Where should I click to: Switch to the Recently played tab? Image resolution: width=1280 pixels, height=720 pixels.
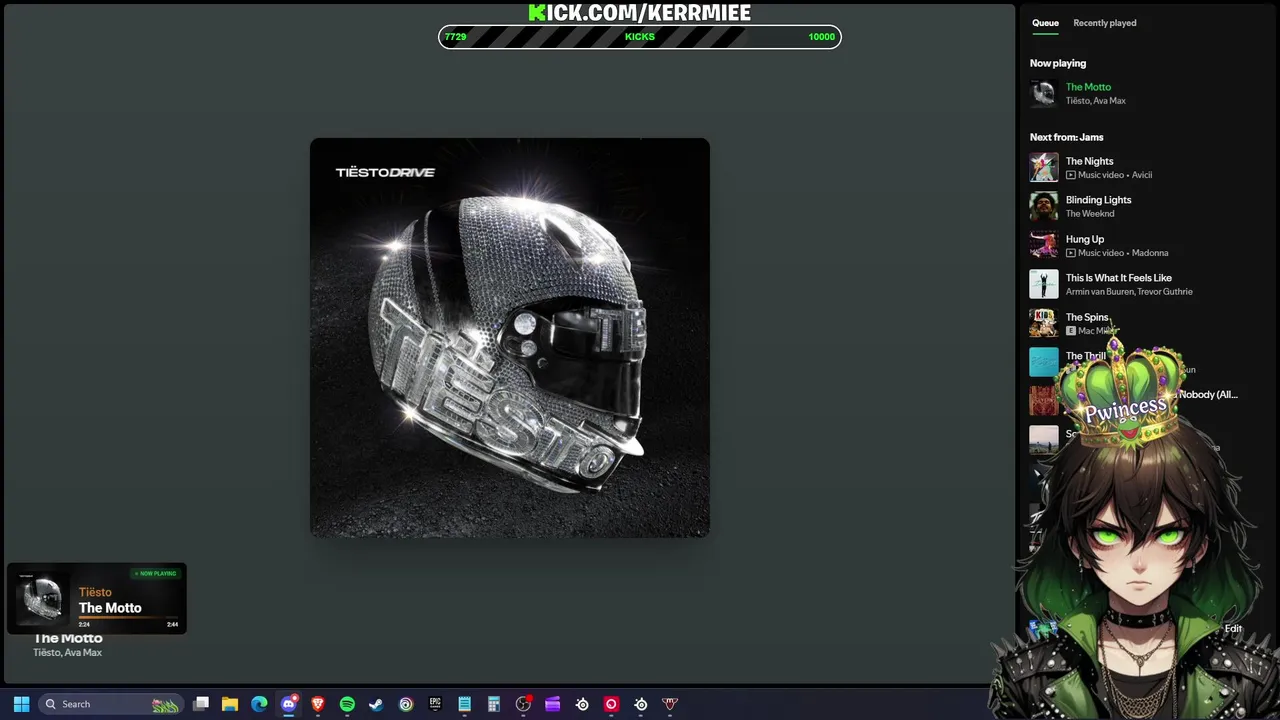[1105, 23]
